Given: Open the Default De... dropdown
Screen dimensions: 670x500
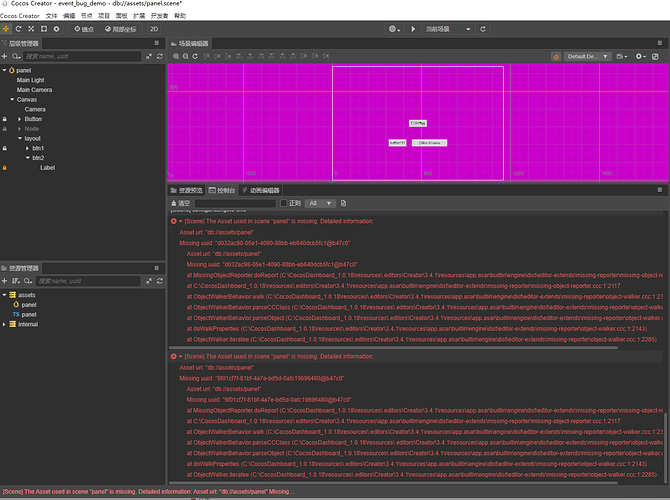Looking at the screenshot, I should [588, 56].
